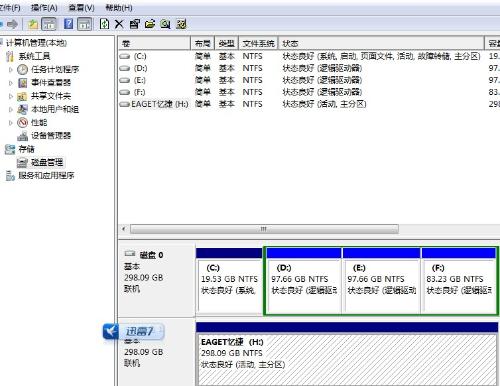Expand the 性能 node triangle
Viewport: 500px width, 386px height.
click(x=11, y=123)
